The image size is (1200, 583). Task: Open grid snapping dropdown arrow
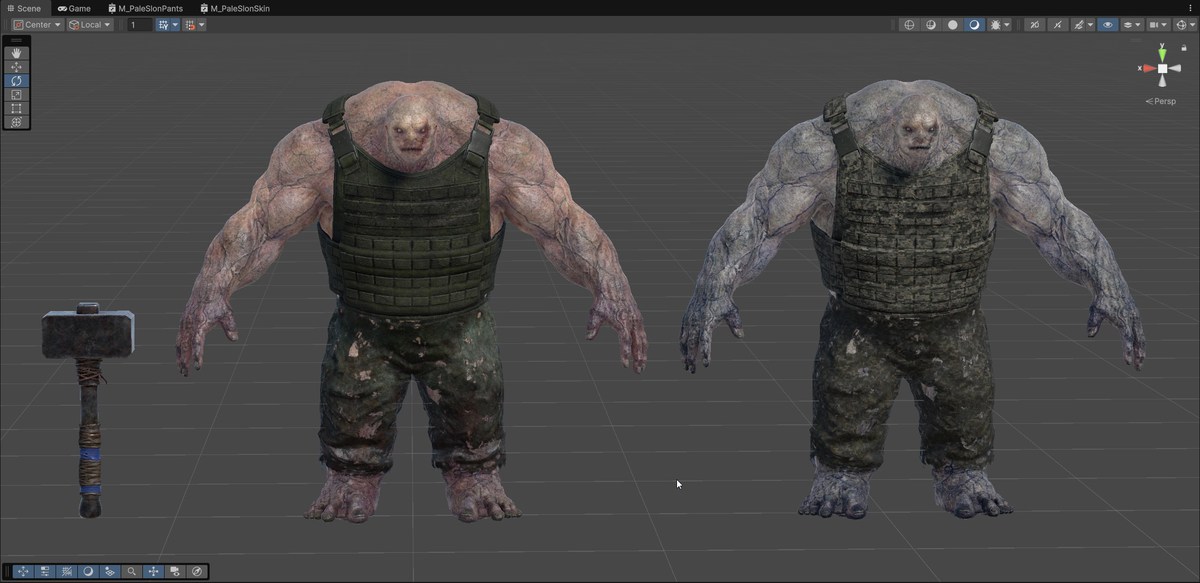[175, 25]
